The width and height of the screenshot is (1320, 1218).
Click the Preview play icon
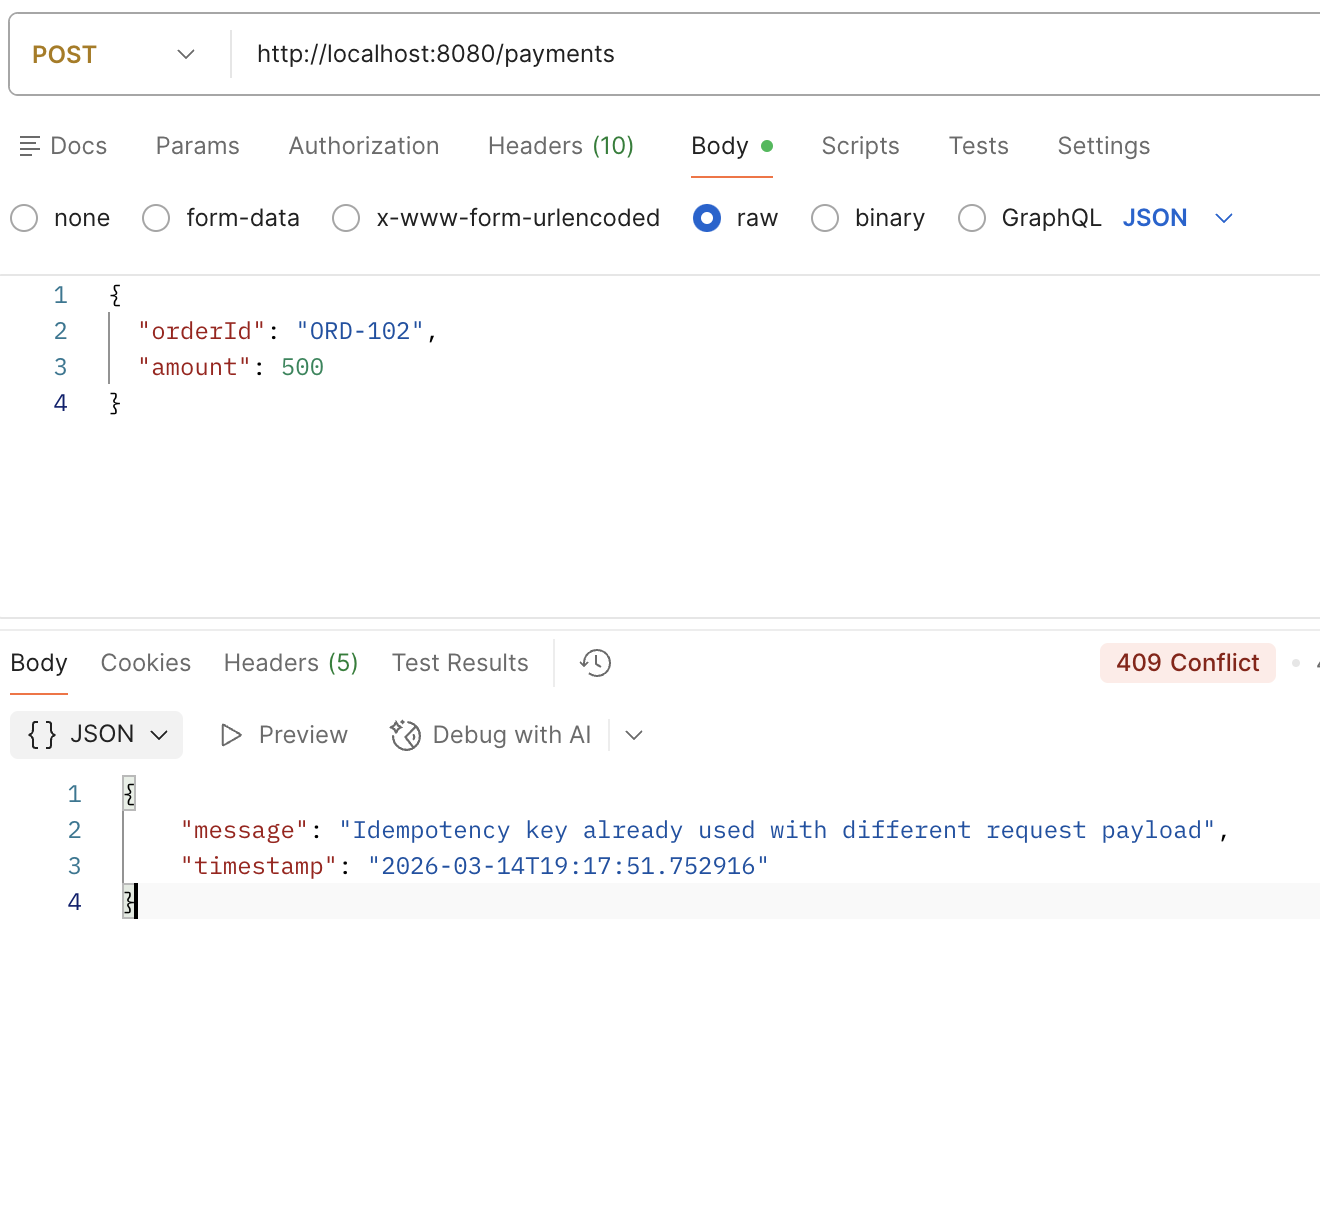coord(231,735)
